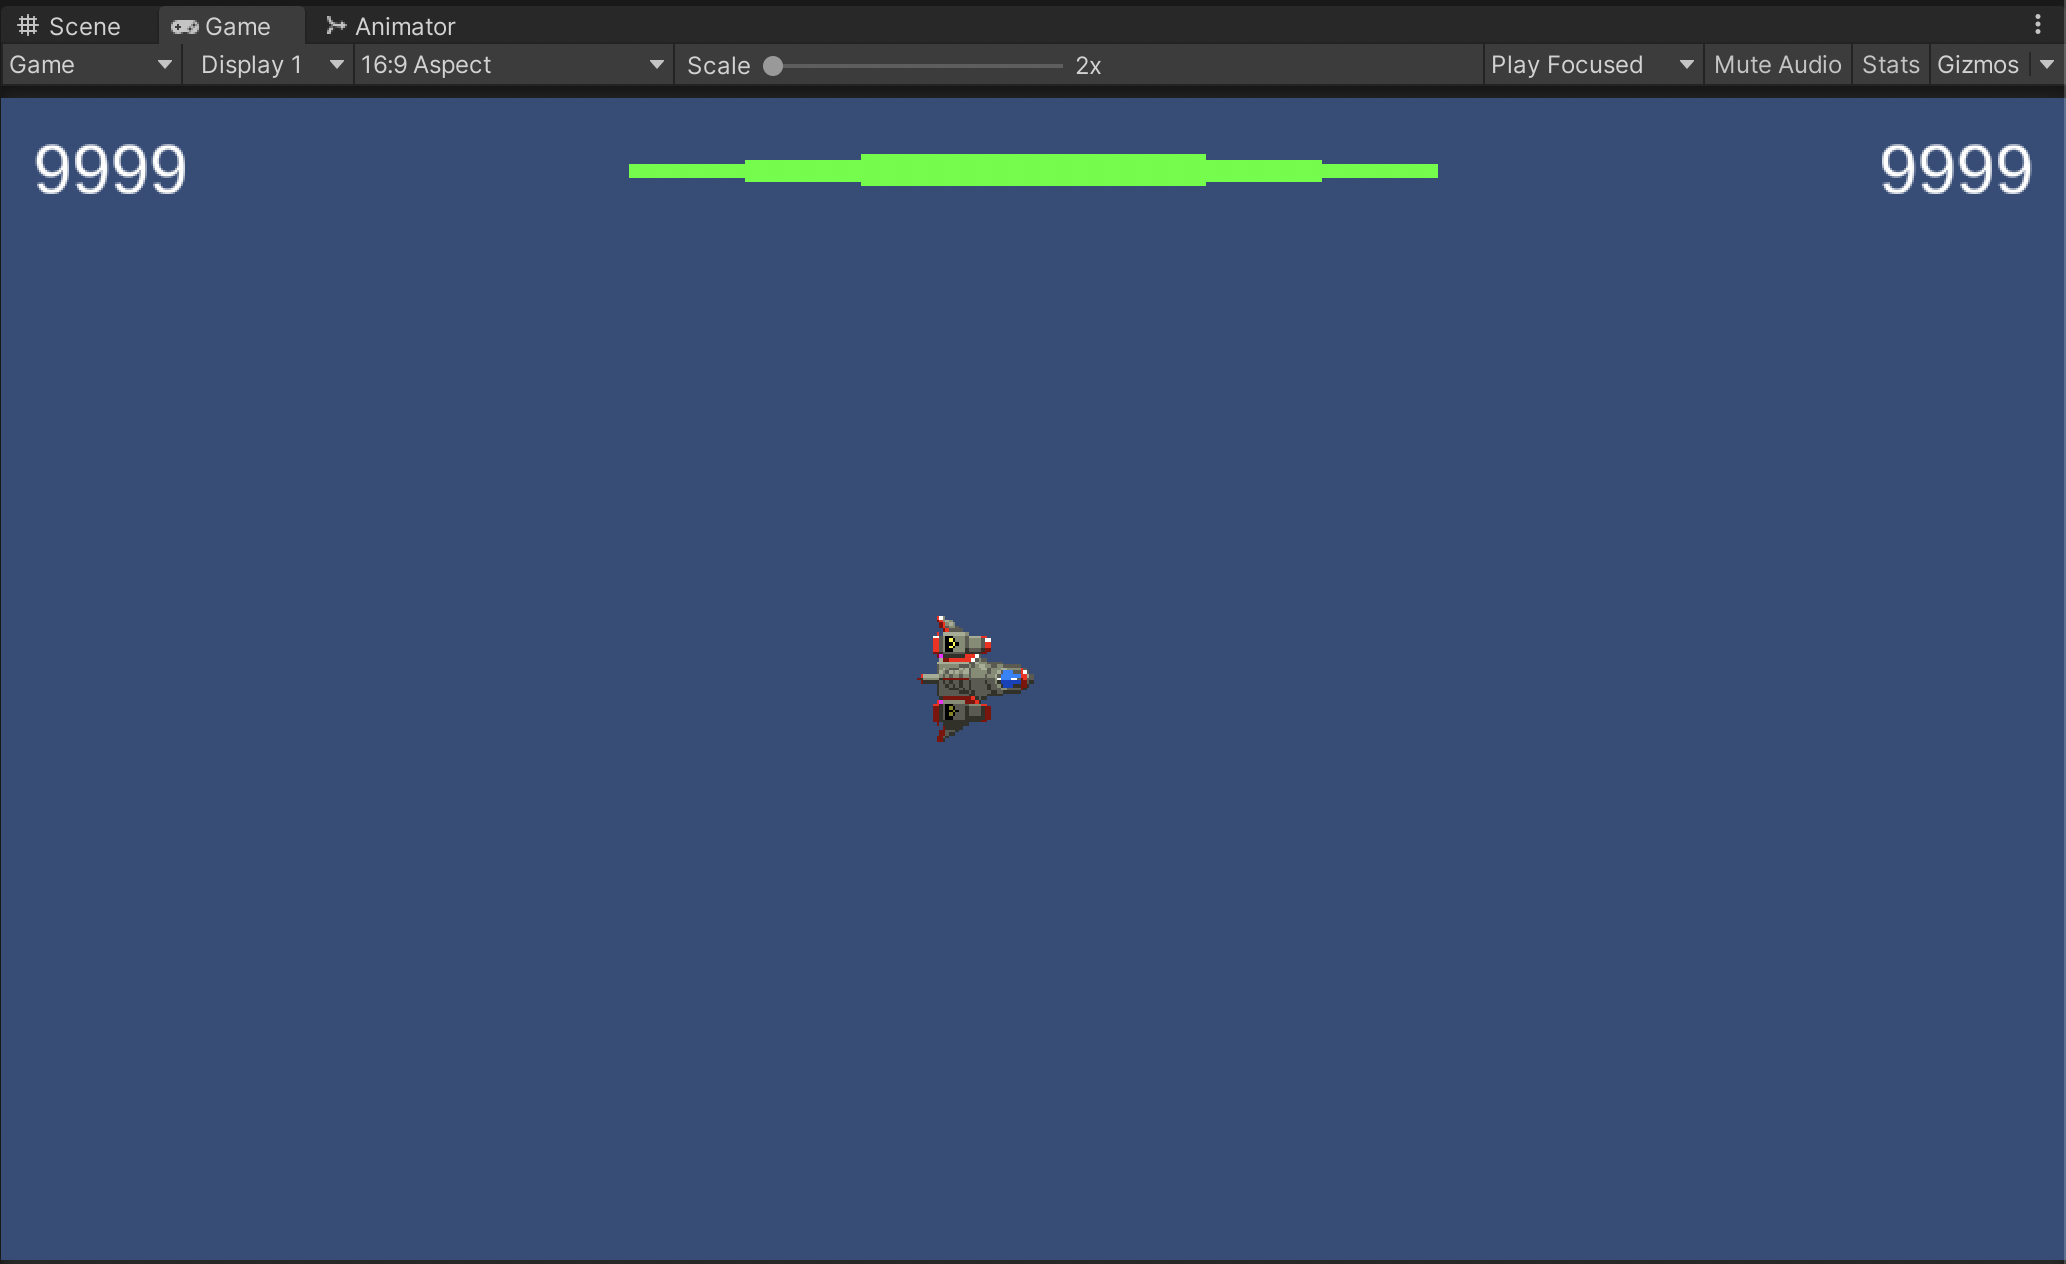This screenshot has width=2066, height=1264.
Task: Open the Gizmos dropdown arrow
Action: (2047, 65)
